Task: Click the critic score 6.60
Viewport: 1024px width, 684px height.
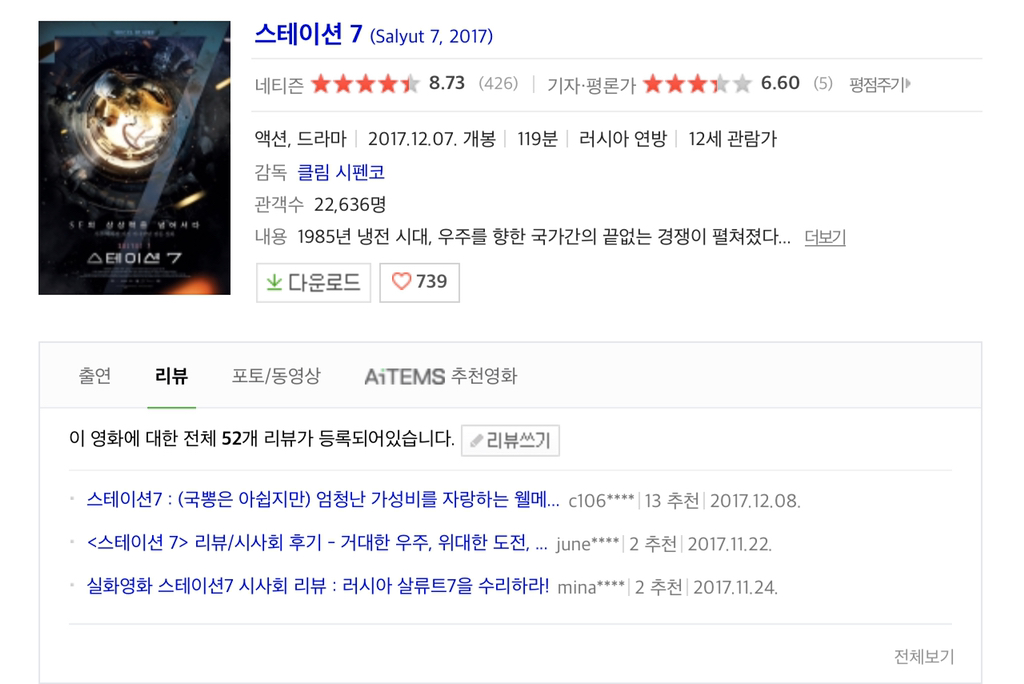Action: click(780, 83)
